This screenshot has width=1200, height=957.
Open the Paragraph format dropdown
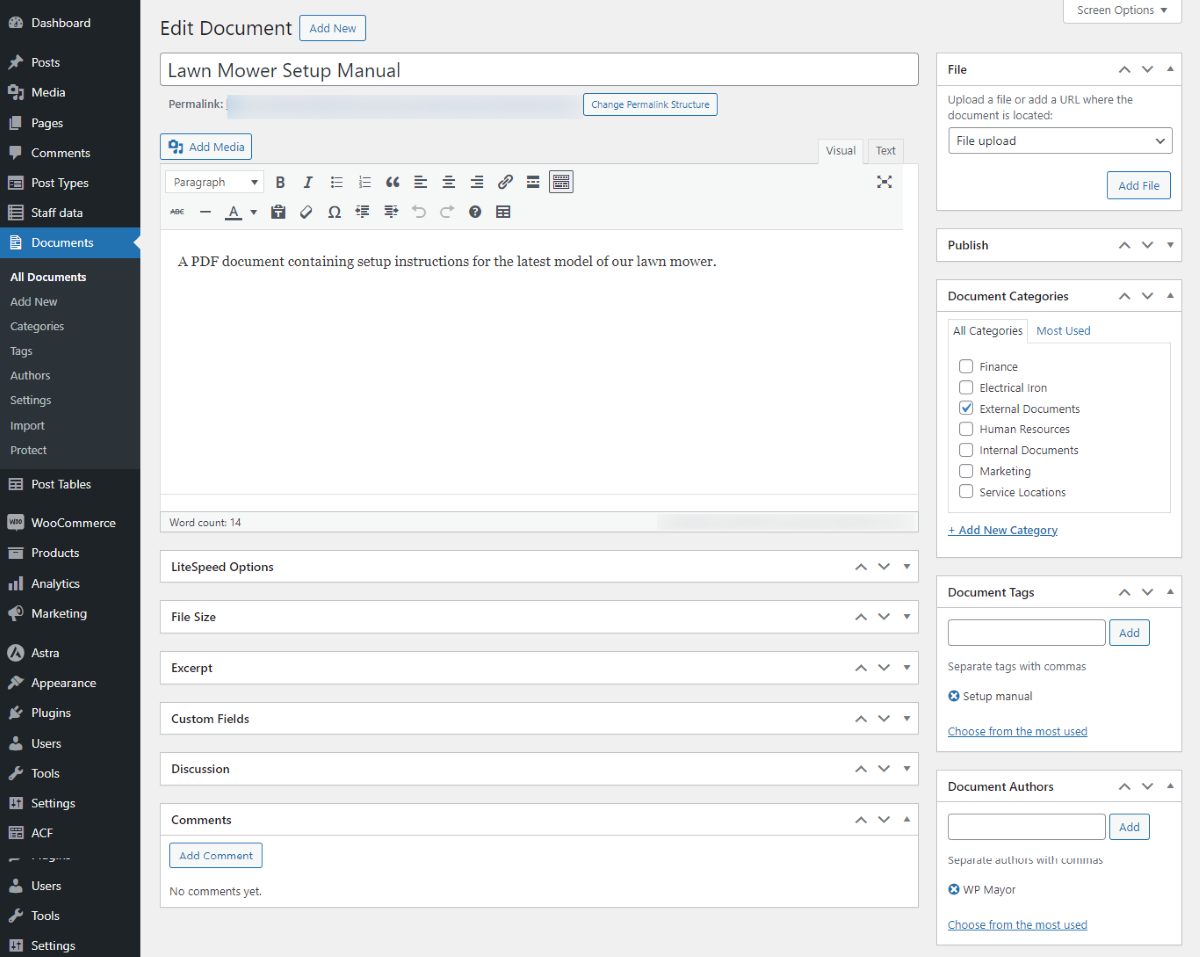(214, 182)
